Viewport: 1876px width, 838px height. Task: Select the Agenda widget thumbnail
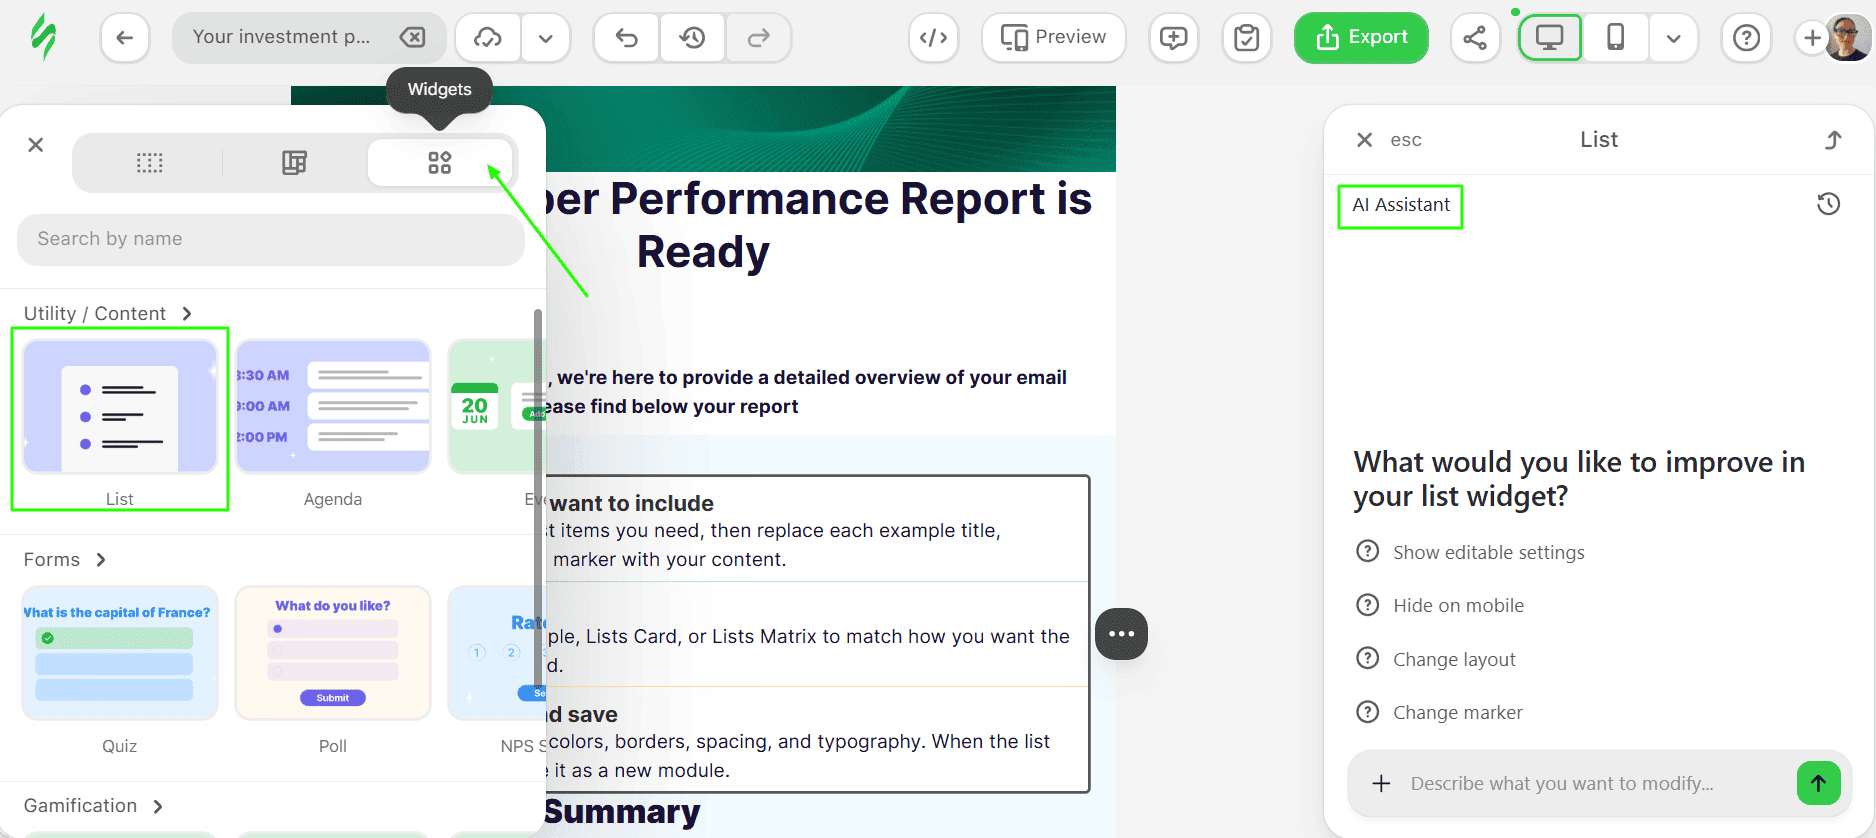[333, 406]
